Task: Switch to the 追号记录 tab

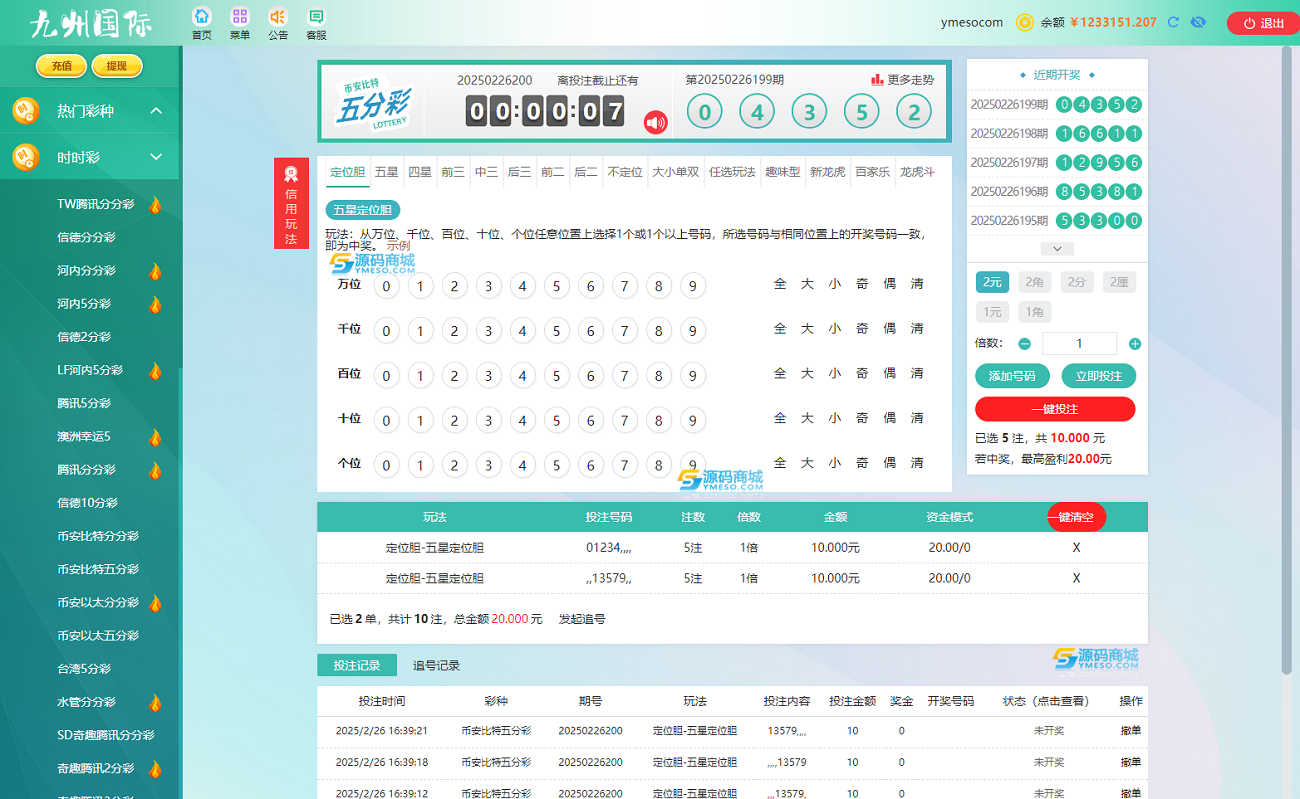Action: click(x=436, y=665)
